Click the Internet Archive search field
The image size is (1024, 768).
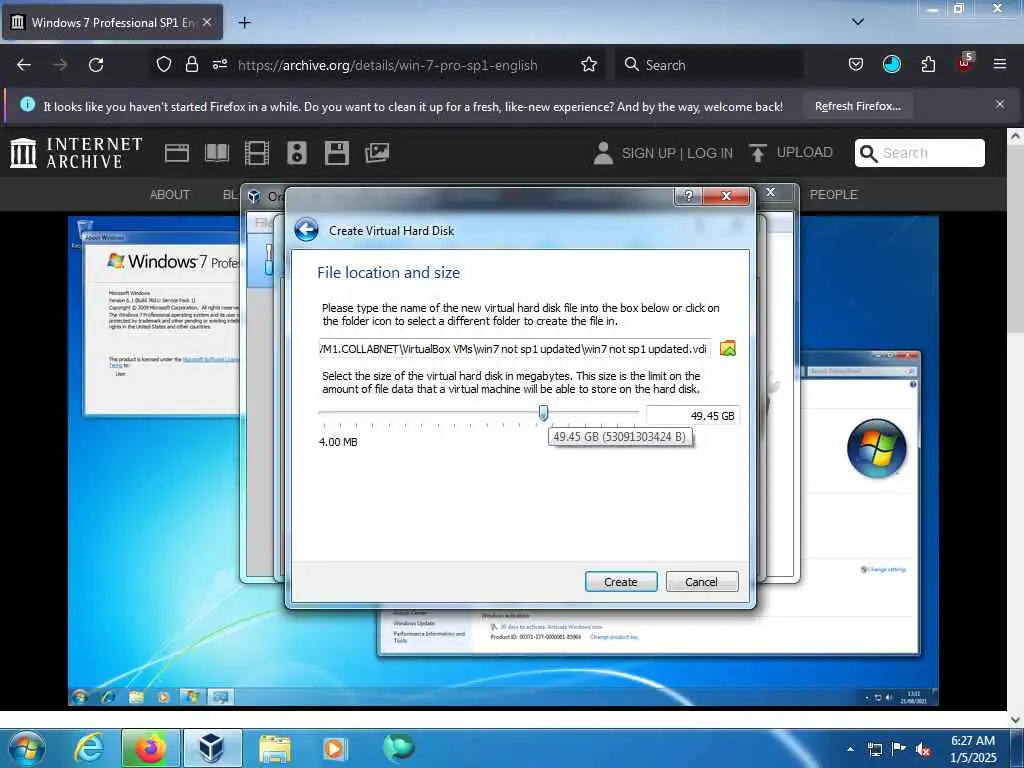pyautogui.click(x=920, y=153)
